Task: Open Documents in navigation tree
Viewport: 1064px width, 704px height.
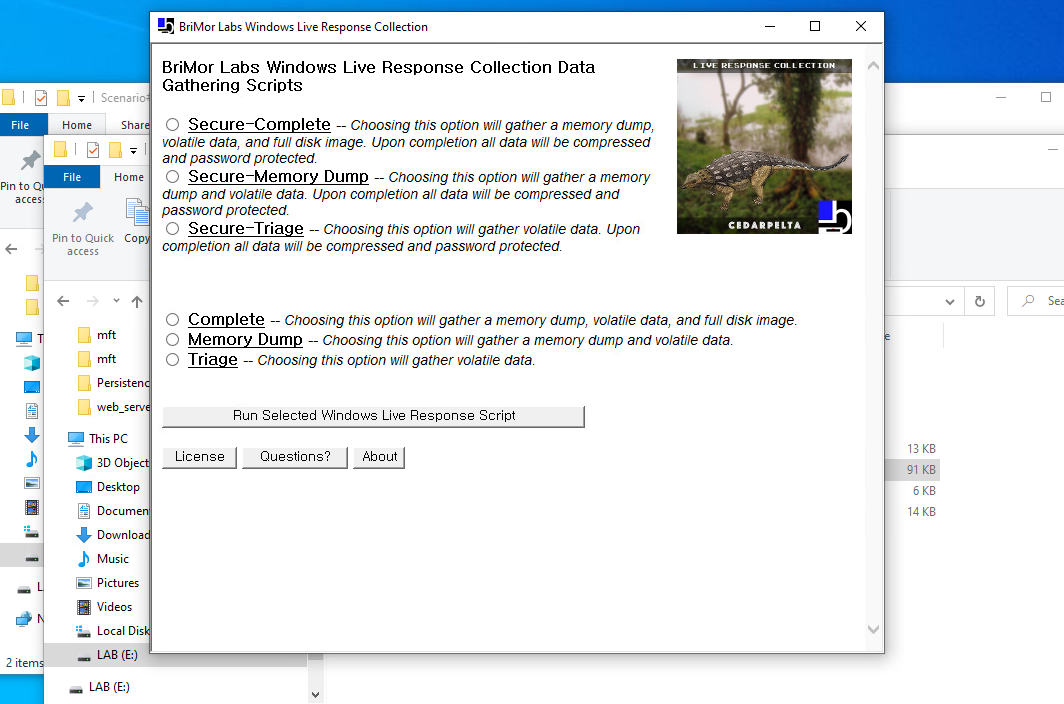Action: point(113,511)
